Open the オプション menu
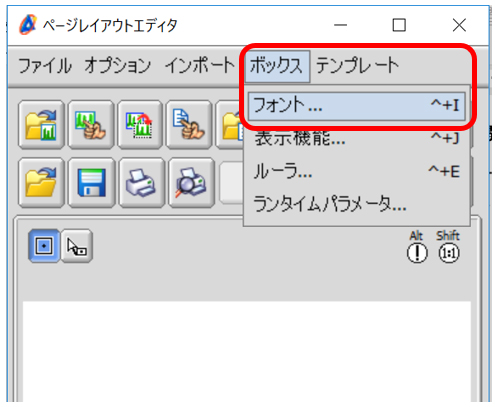This screenshot has height=407, width=495. 117,65
